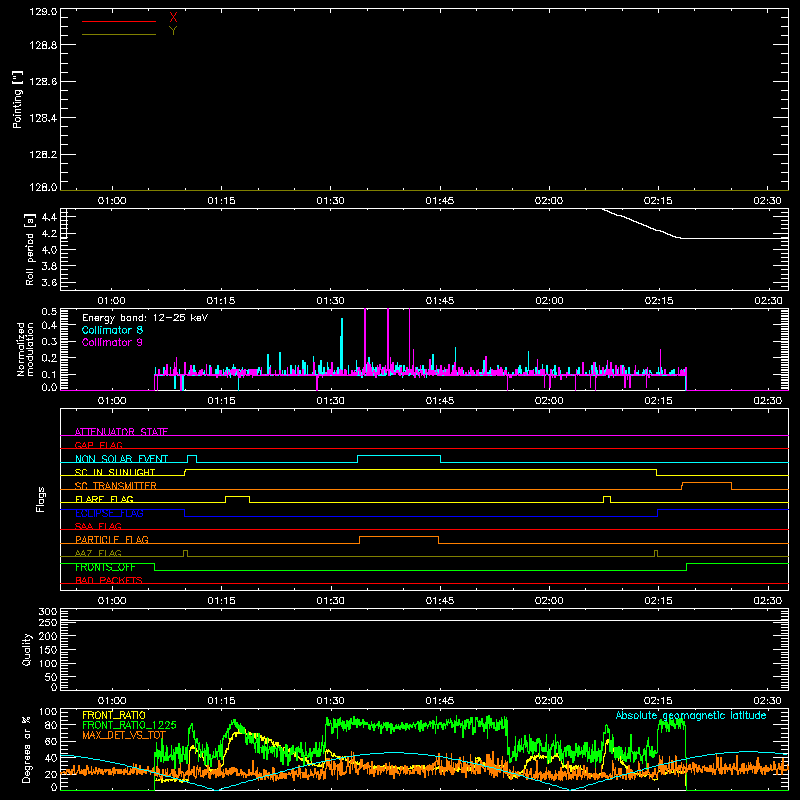Click the second FLARE_FLAG pulse near 02:08
The image size is (800, 800).
(607, 496)
